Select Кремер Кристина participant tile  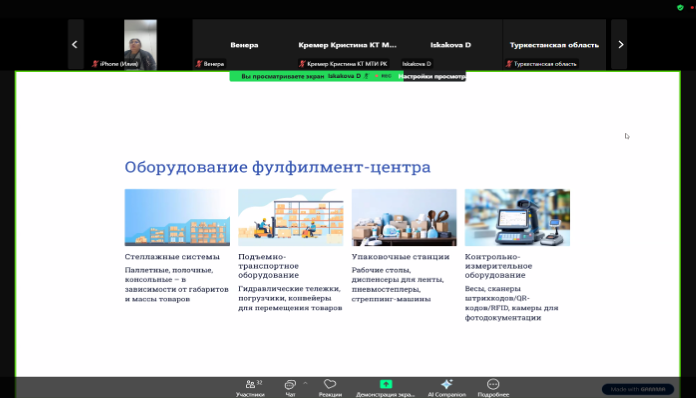tap(347, 44)
